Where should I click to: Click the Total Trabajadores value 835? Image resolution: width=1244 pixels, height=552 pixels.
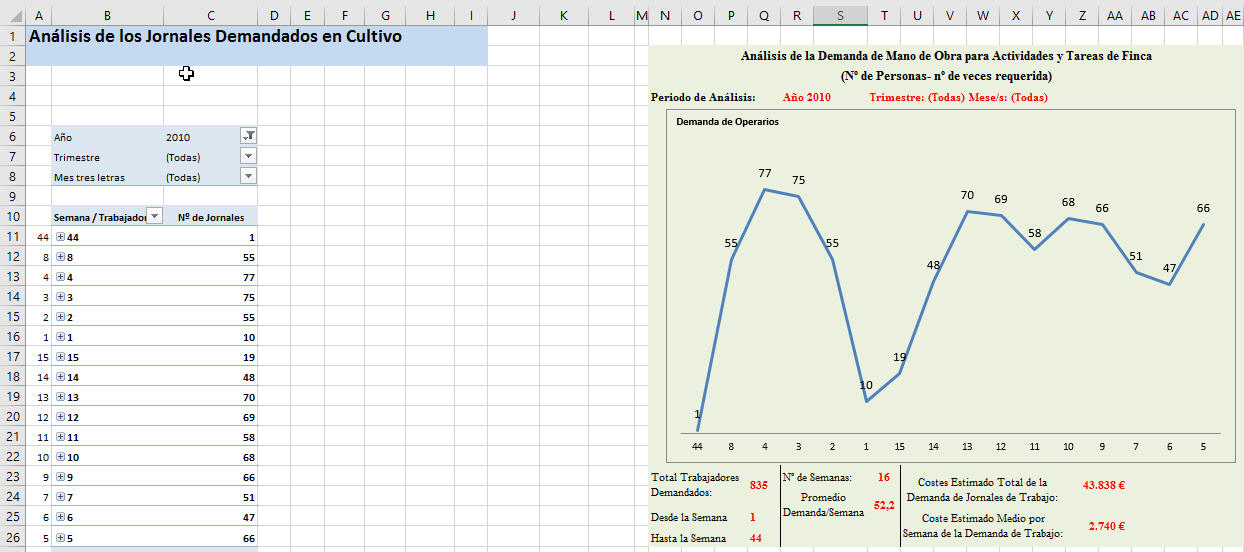point(759,485)
